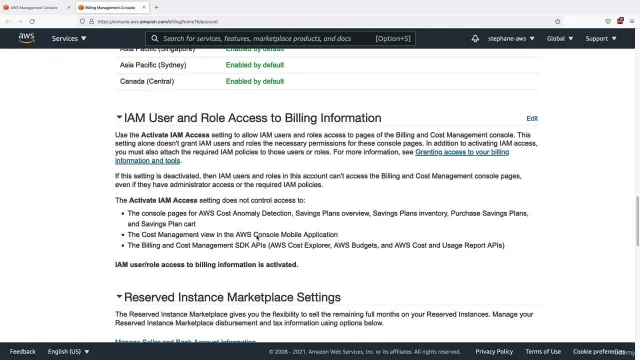Click the Firefox pocket save icon
This screenshot has height=360, width=640.
pos(608,21)
